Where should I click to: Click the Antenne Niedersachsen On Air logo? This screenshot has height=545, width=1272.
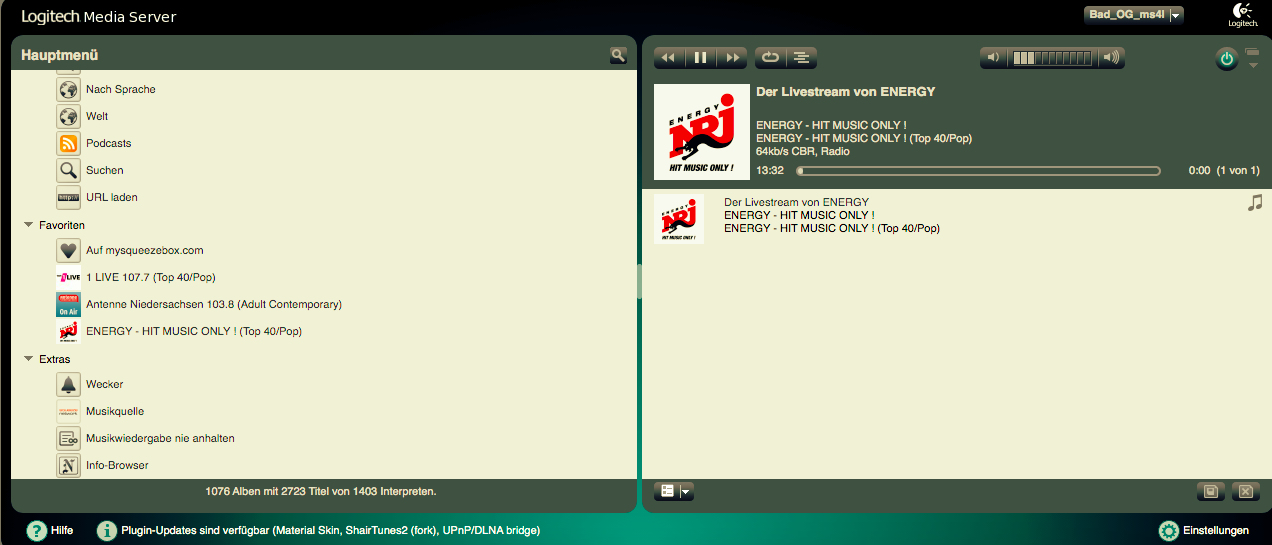[x=69, y=304]
